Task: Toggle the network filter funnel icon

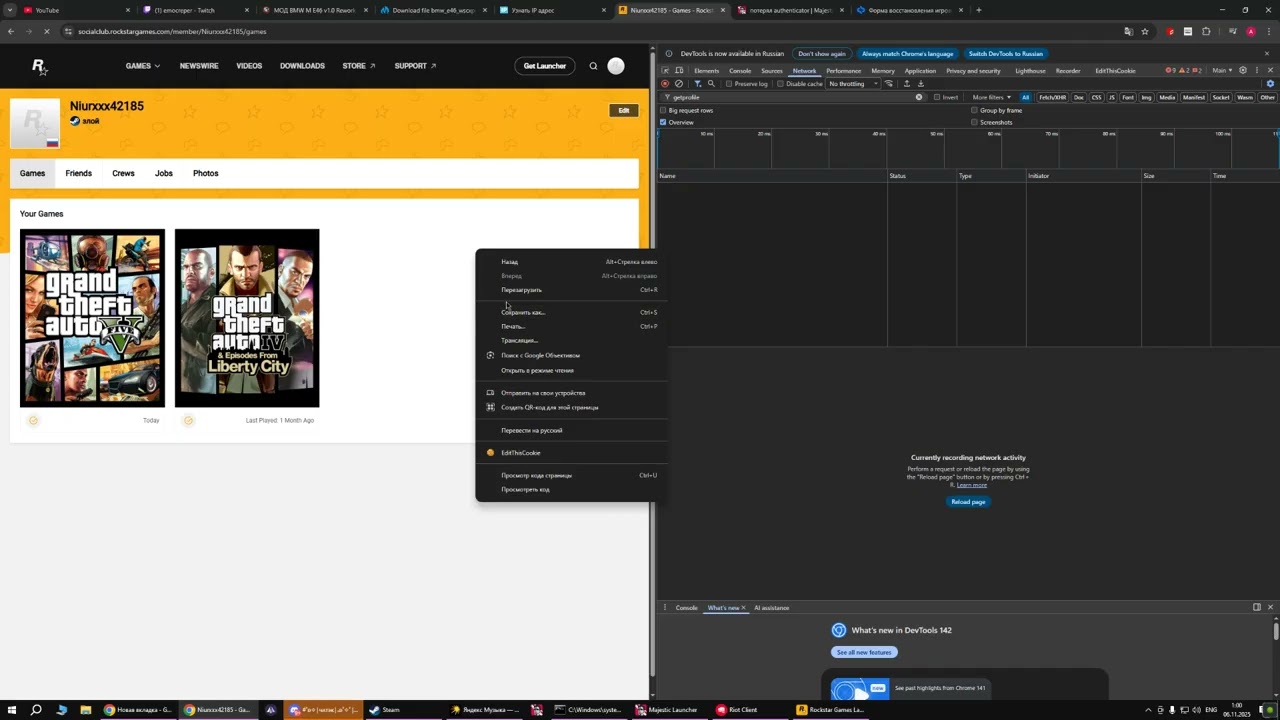Action: pyautogui.click(x=698, y=84)
